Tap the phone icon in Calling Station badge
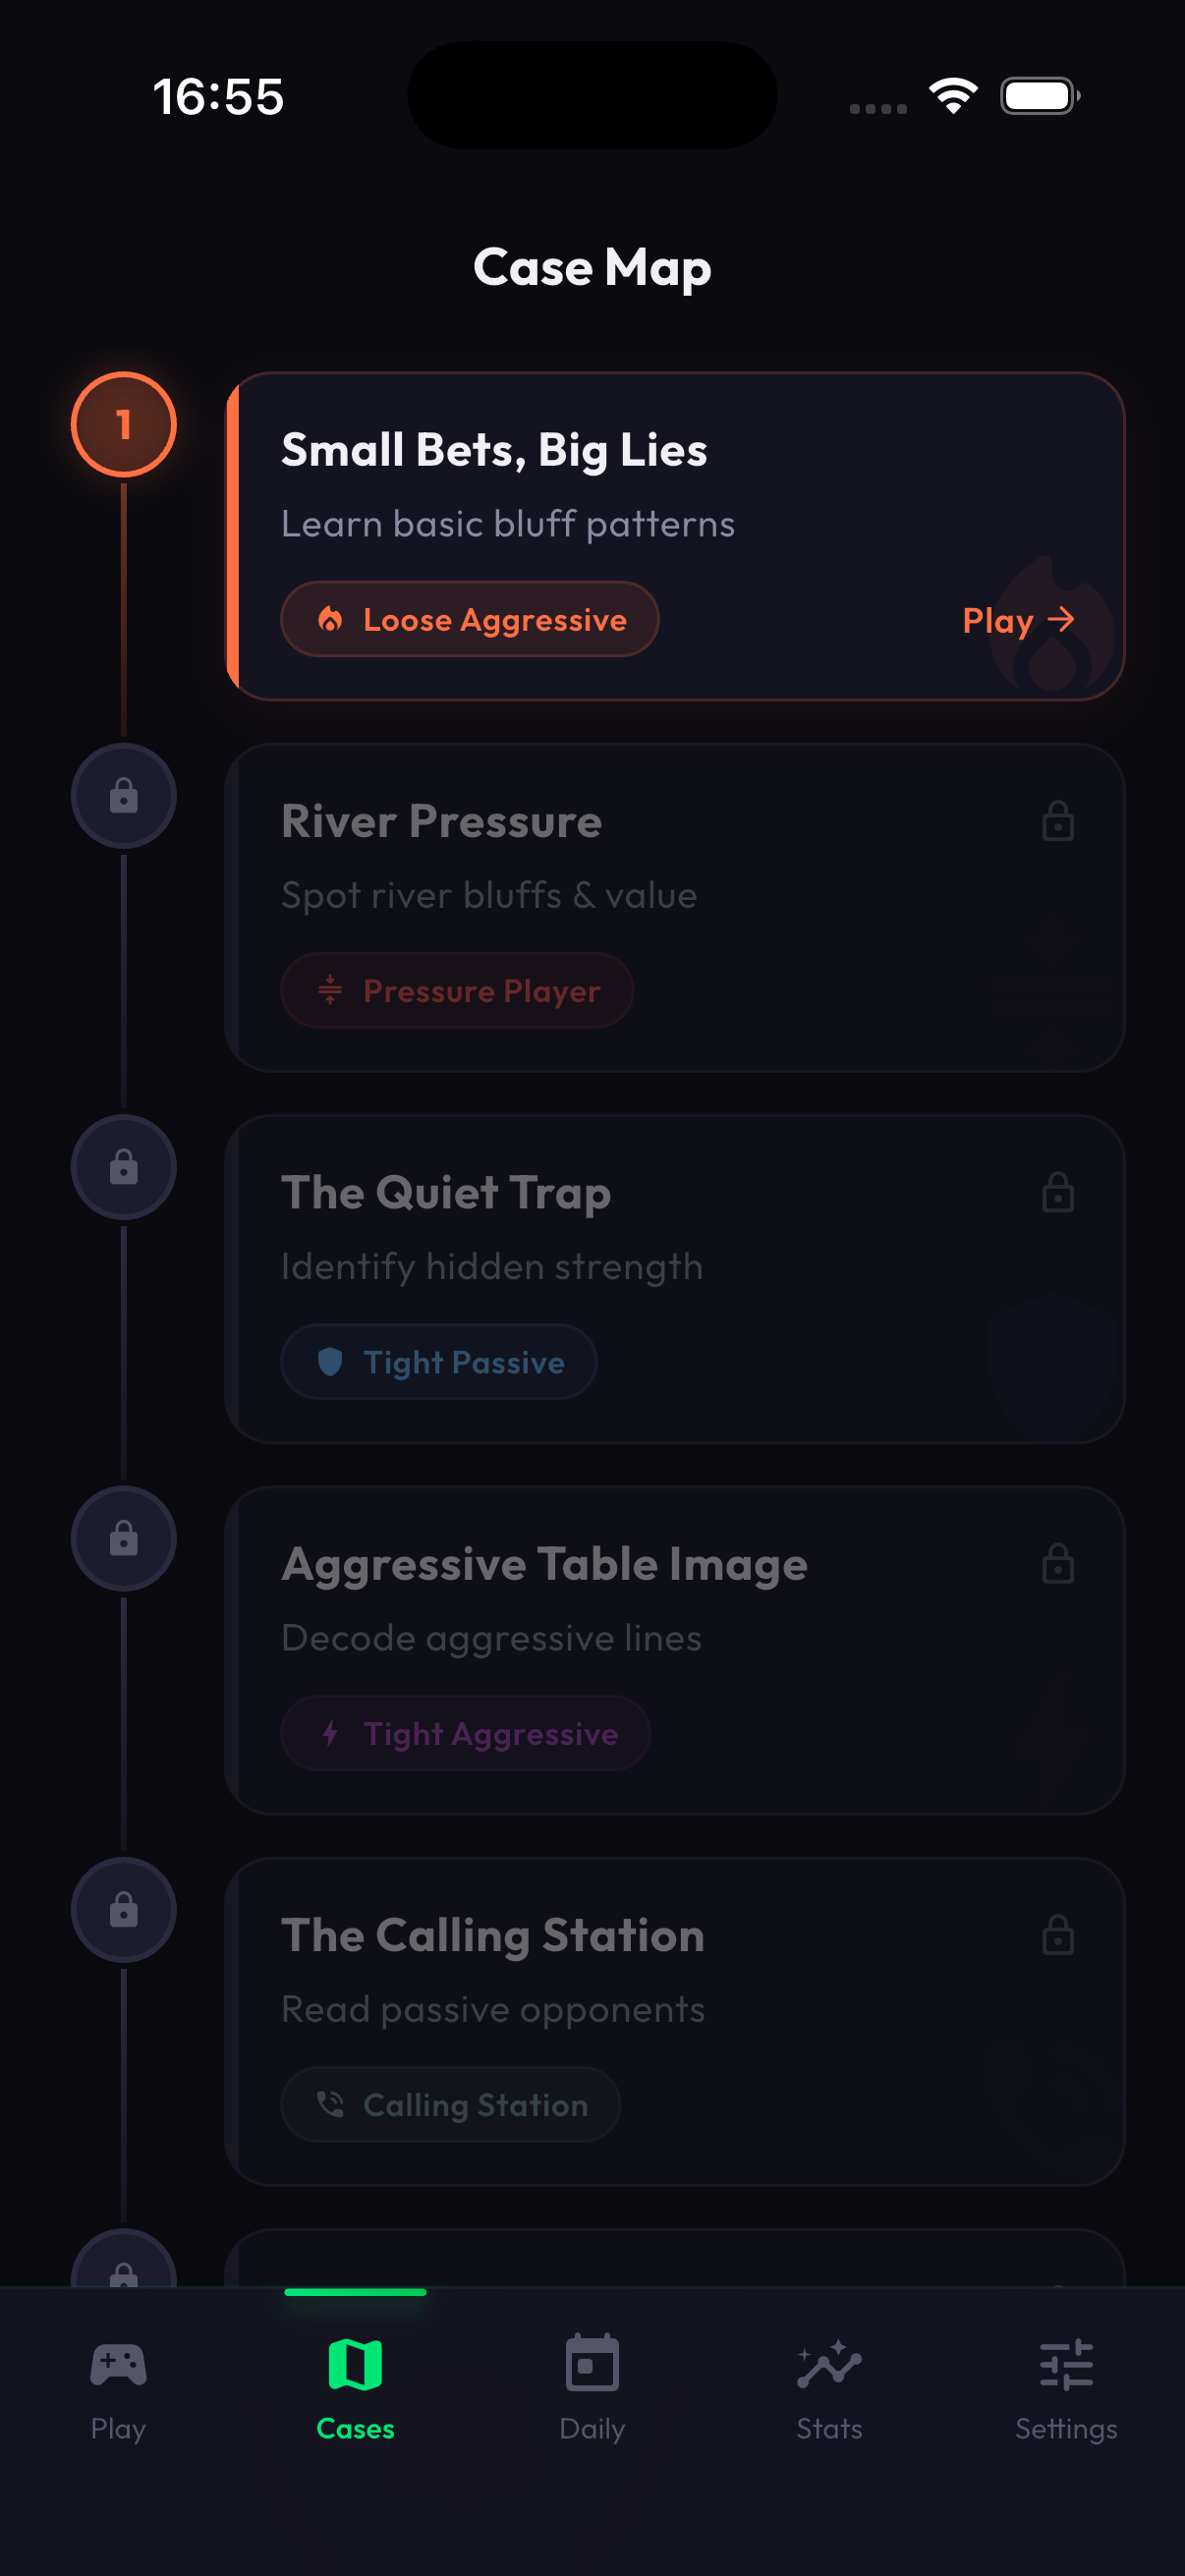Viewport: 1185px width, 2576px height. tap(334, 2104)
